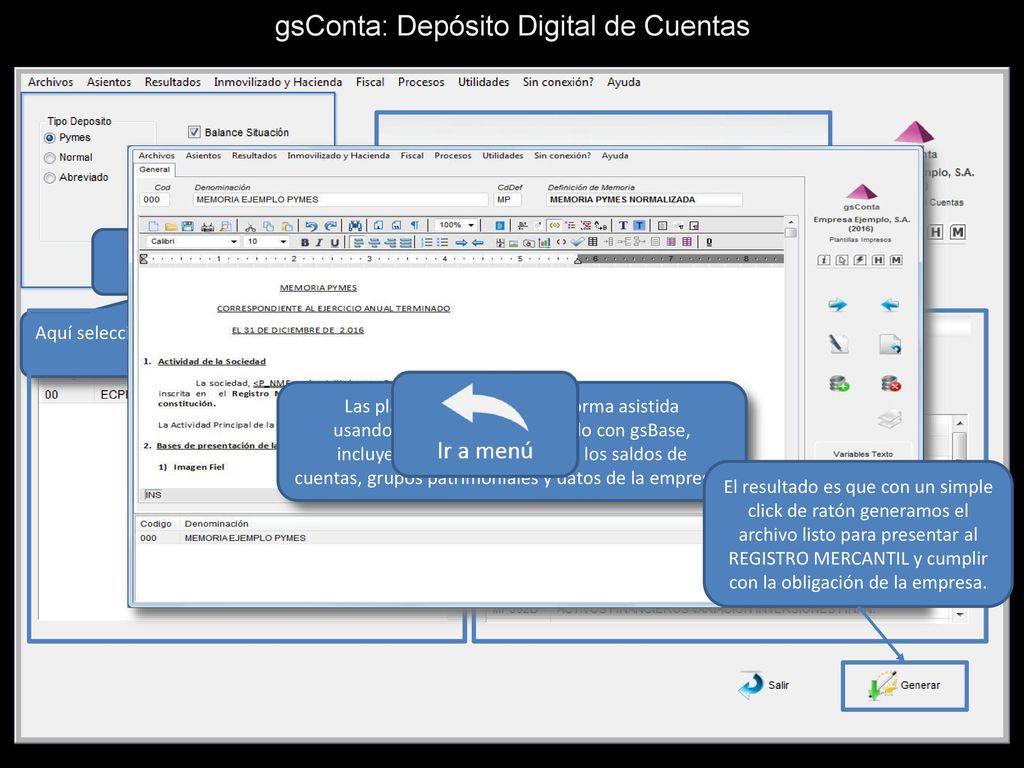Click the edit pen document icon in side panel

(839, 344)
